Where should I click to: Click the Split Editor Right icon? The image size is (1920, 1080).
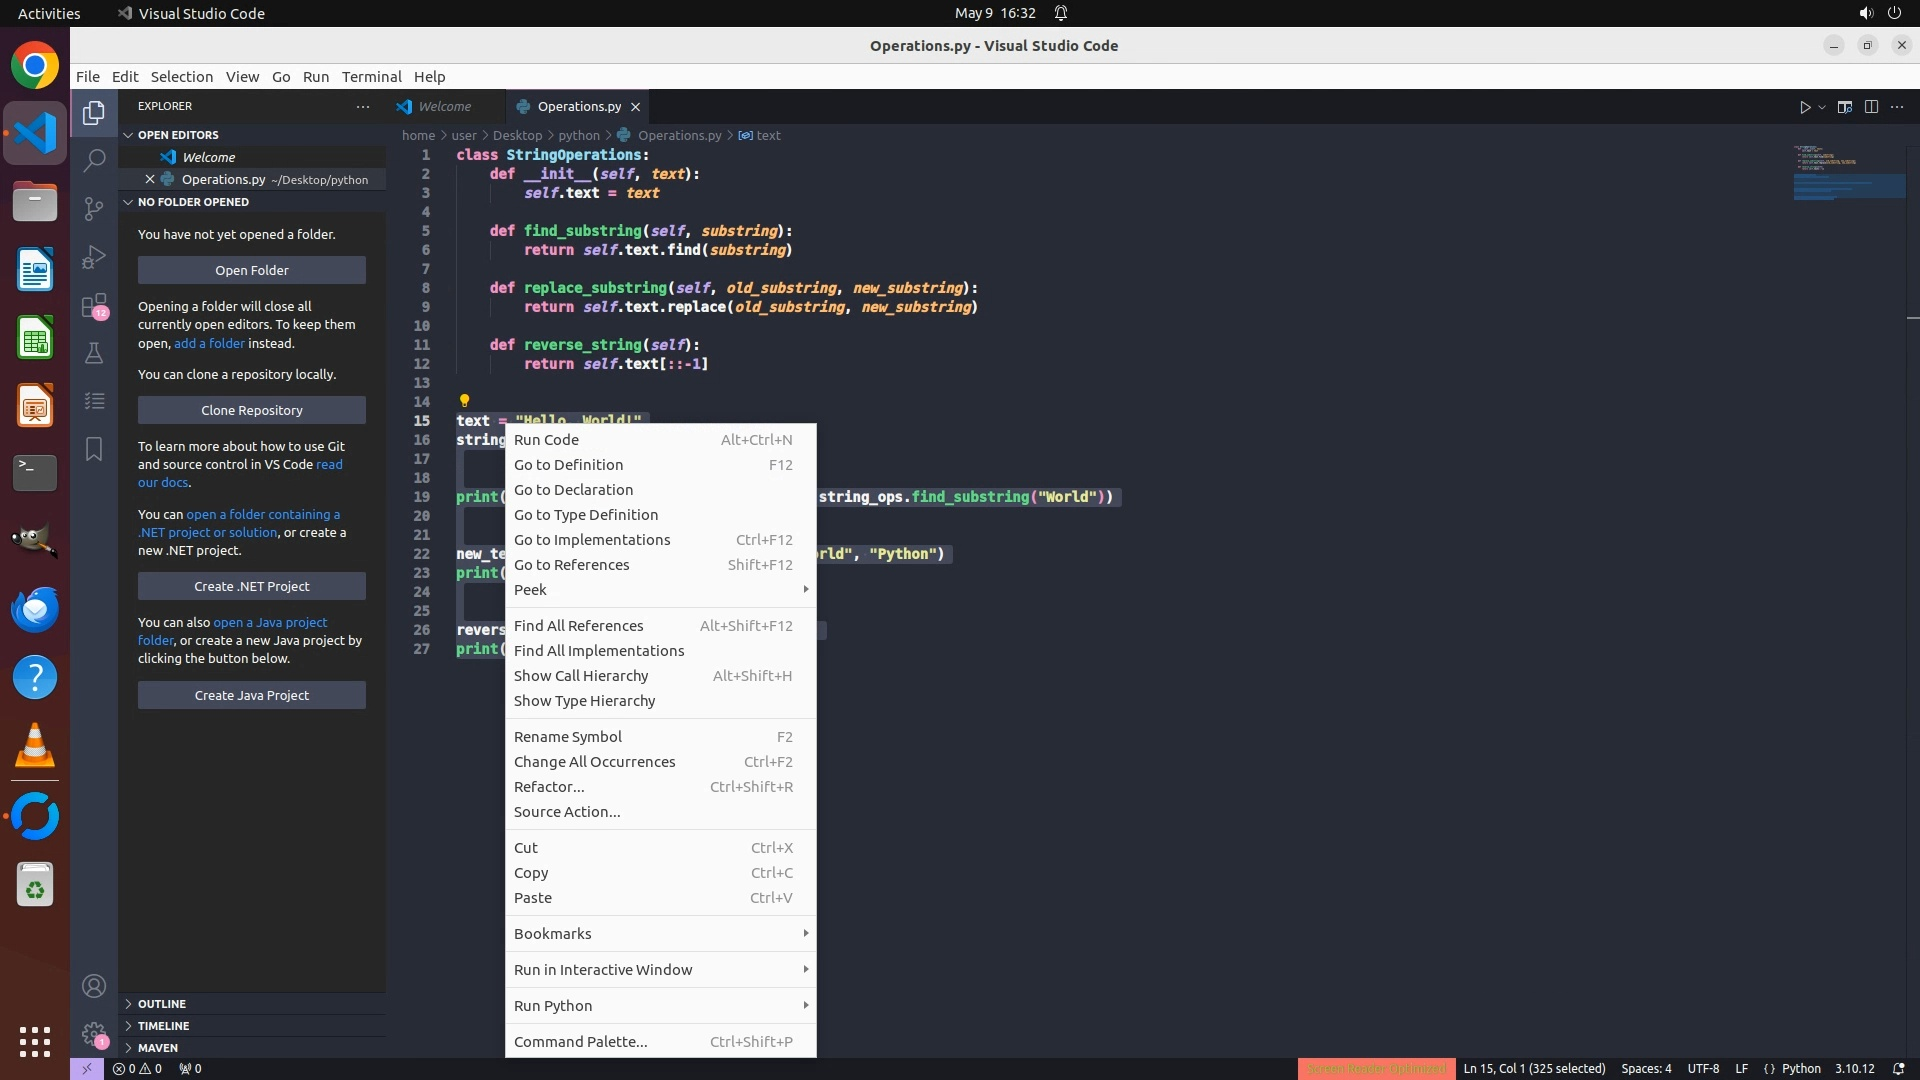pos(1871,107)
